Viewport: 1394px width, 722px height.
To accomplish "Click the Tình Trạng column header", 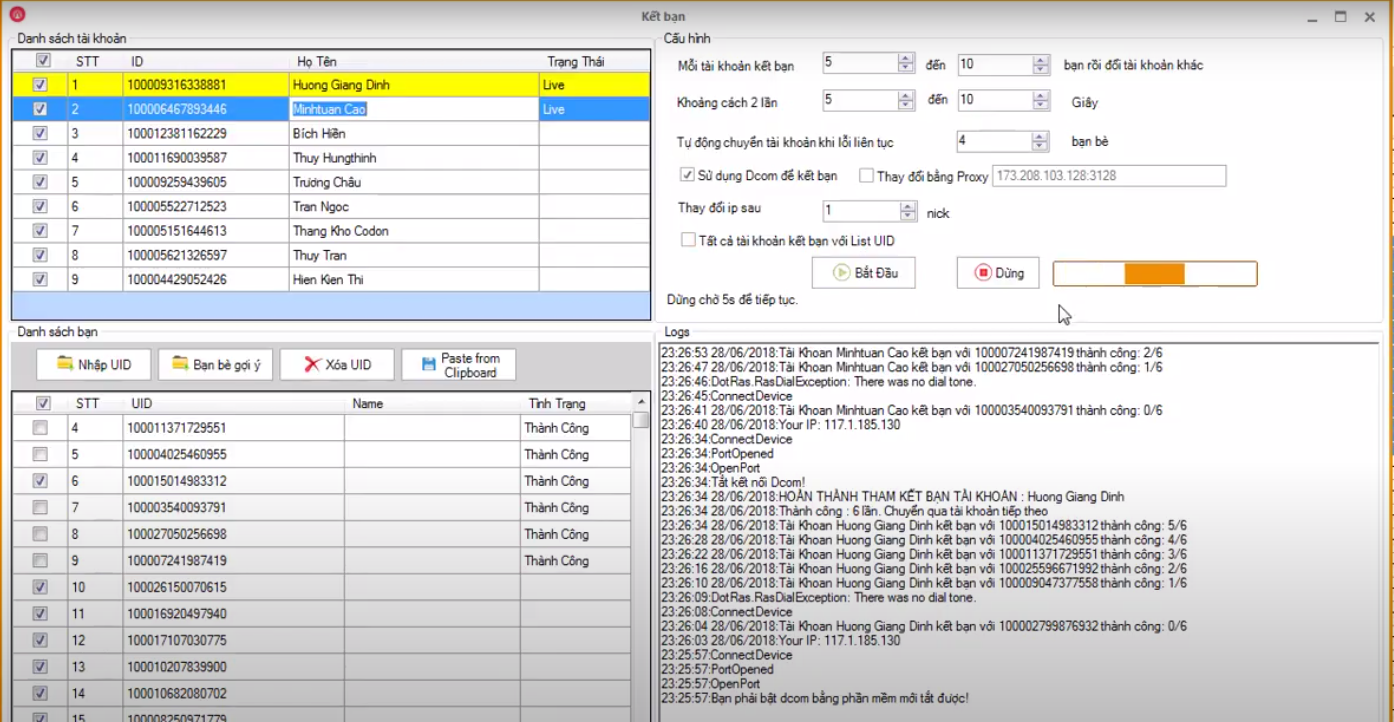I will pyautogui.click(x=576, y=403).
